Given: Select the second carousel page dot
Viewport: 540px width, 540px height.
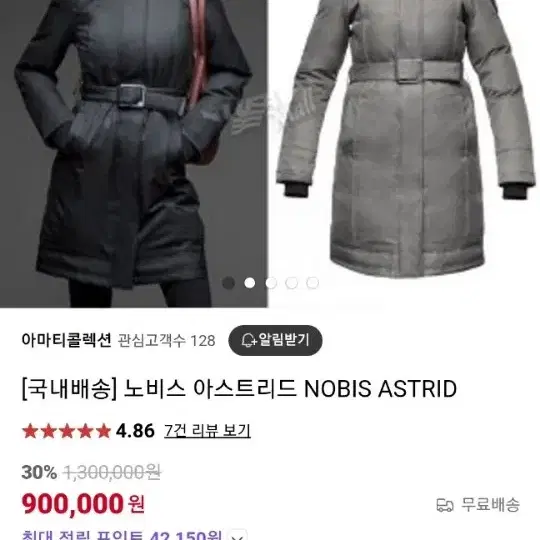Looking at the screenshot, I should pos(250,283).
